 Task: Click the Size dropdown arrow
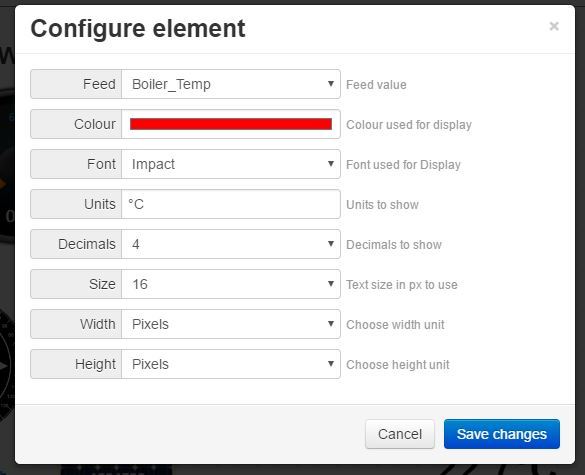pyautogui.click(x=331, y=284)
